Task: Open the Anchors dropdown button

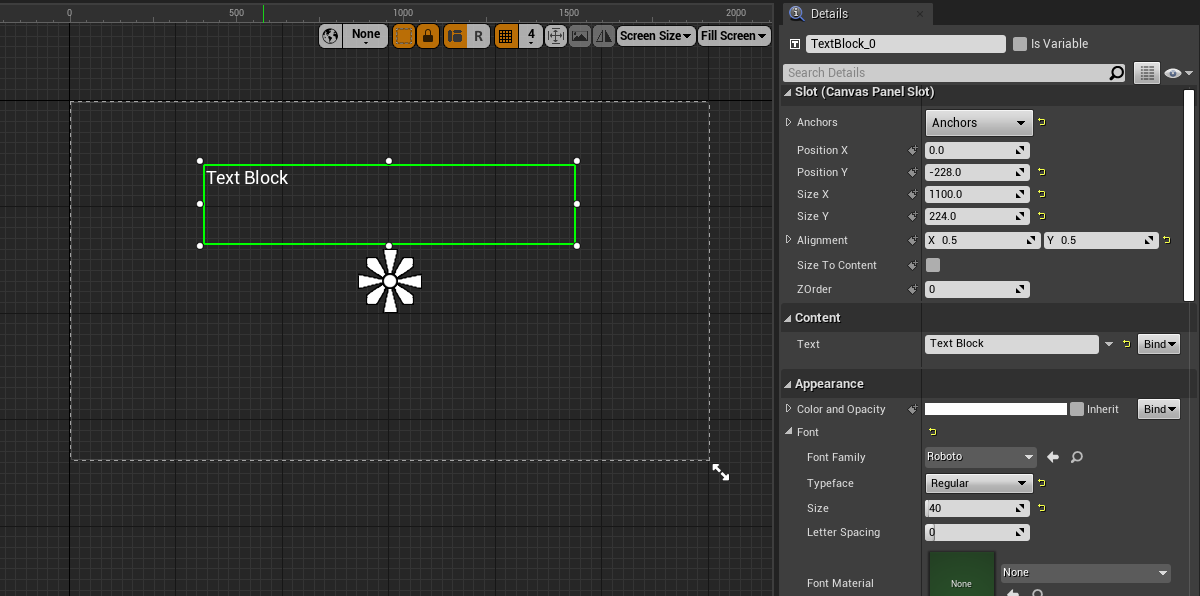Action: (979, 123)
